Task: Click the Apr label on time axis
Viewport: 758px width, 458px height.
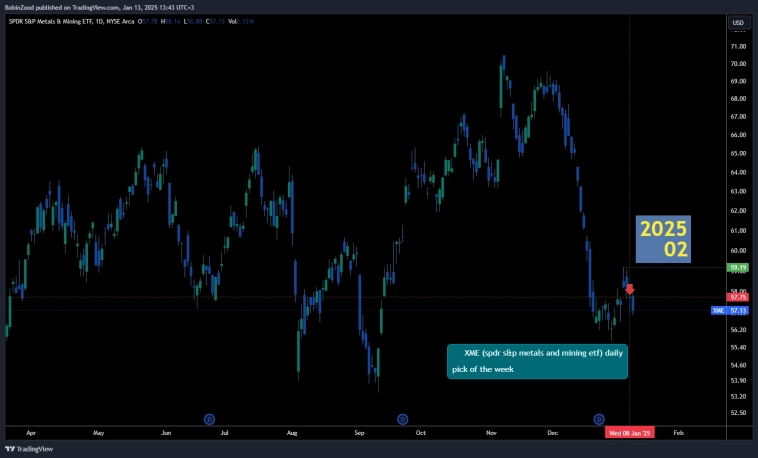Action: click(31, 433)
